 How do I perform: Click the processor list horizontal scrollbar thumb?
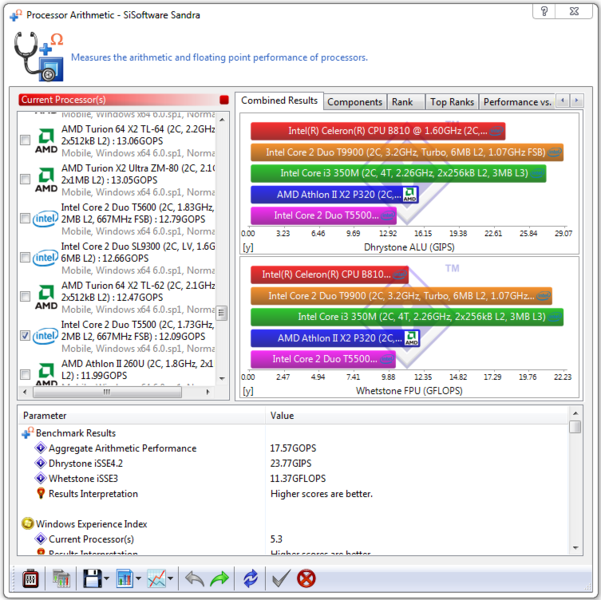click(x=107, y=392)
